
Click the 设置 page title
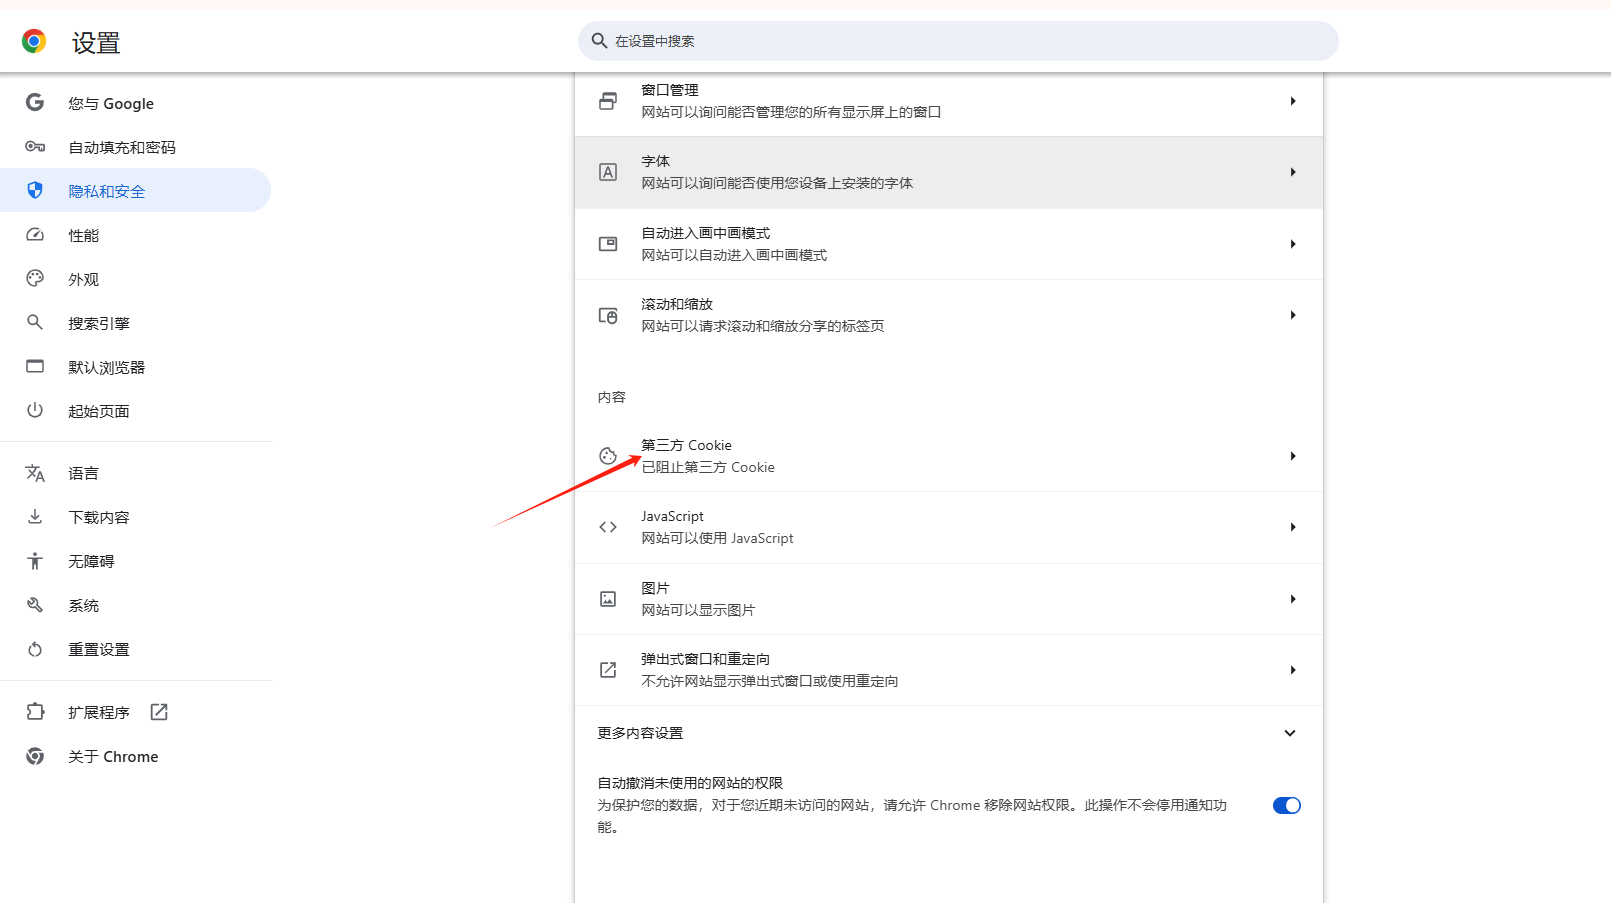pyautogui.click(x=96, y=42)
